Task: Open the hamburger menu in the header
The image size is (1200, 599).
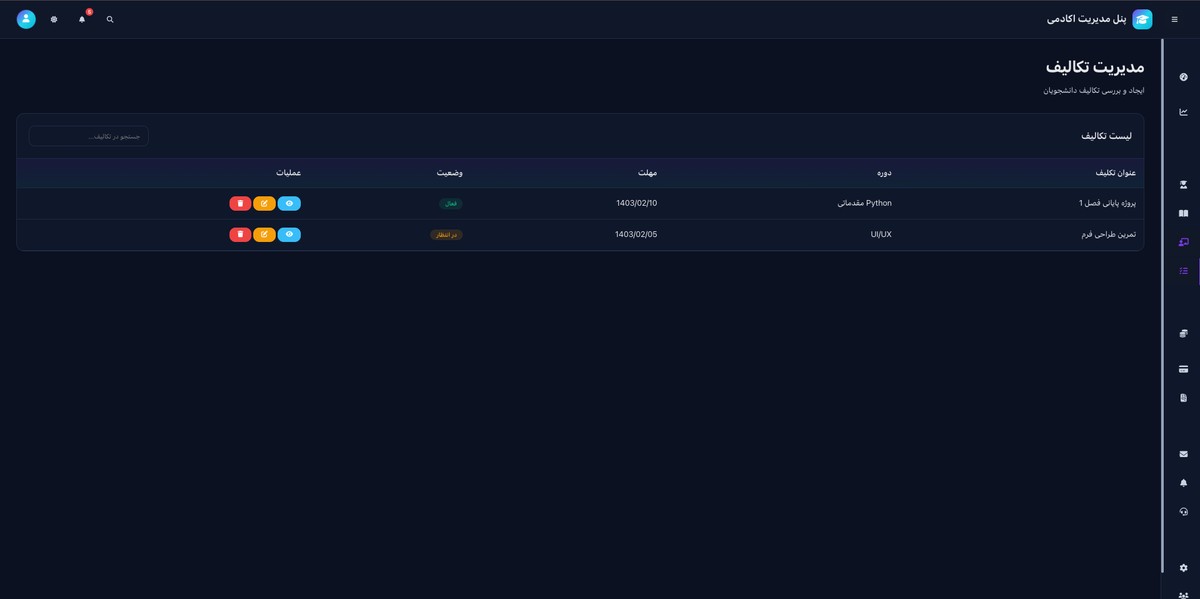Action: (1174, 19)
